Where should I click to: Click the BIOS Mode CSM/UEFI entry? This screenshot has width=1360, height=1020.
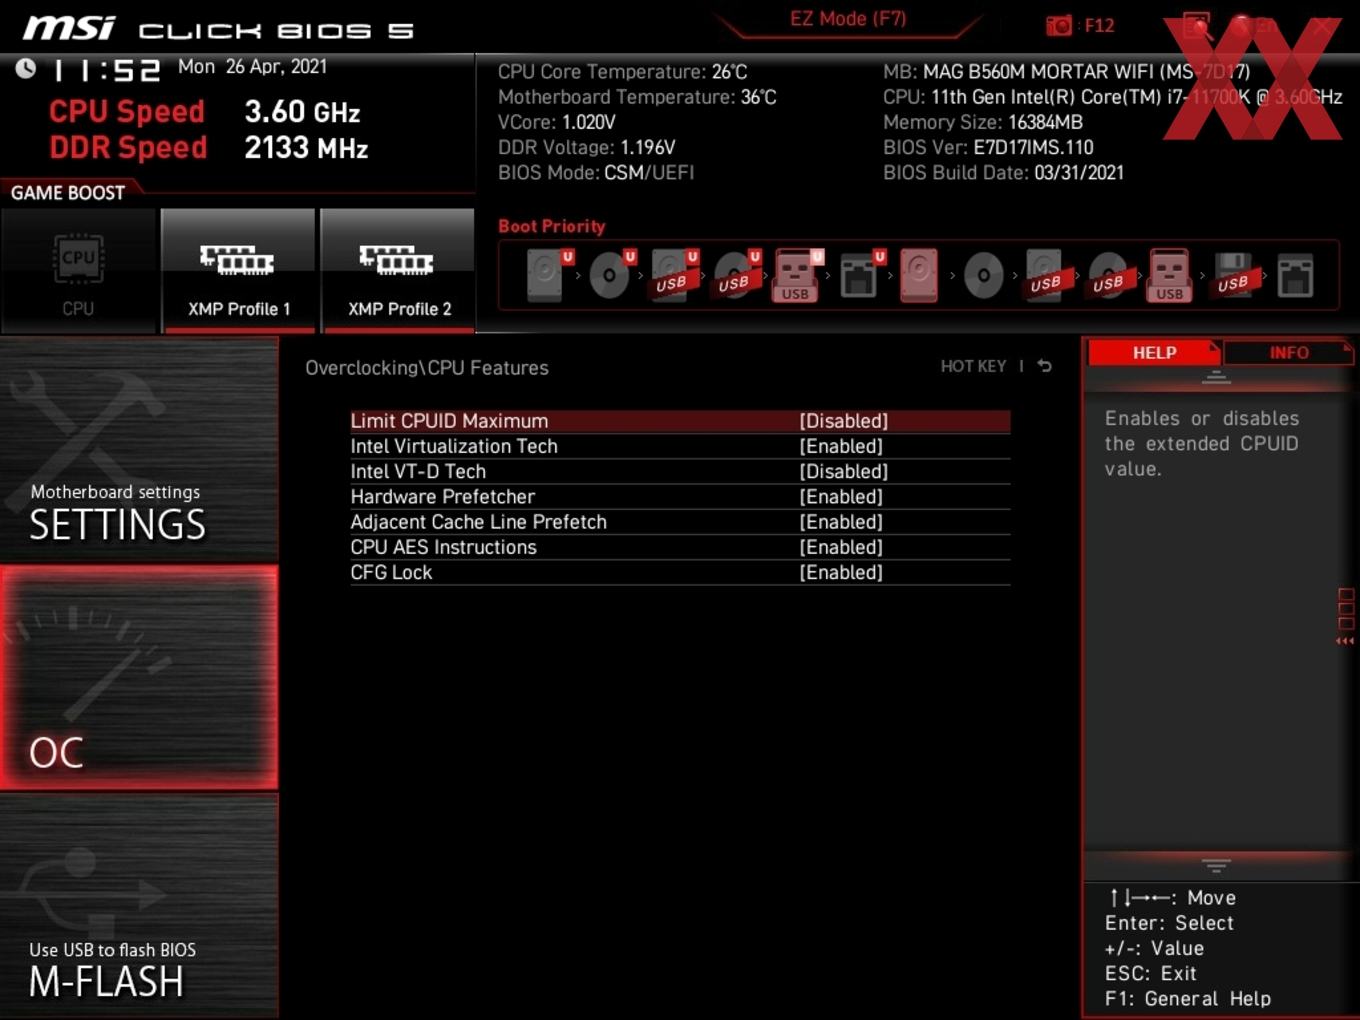pyautogui.click(x=596, y=172)
